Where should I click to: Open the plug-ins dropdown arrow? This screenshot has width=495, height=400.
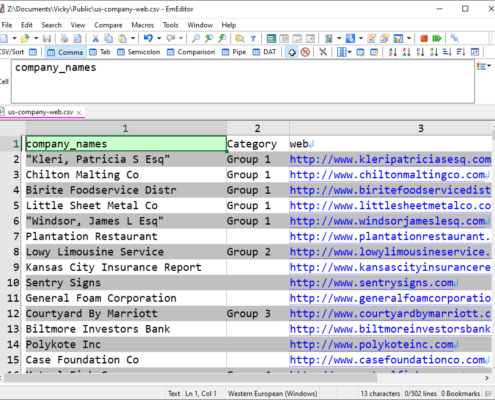[x=361, y=38]
